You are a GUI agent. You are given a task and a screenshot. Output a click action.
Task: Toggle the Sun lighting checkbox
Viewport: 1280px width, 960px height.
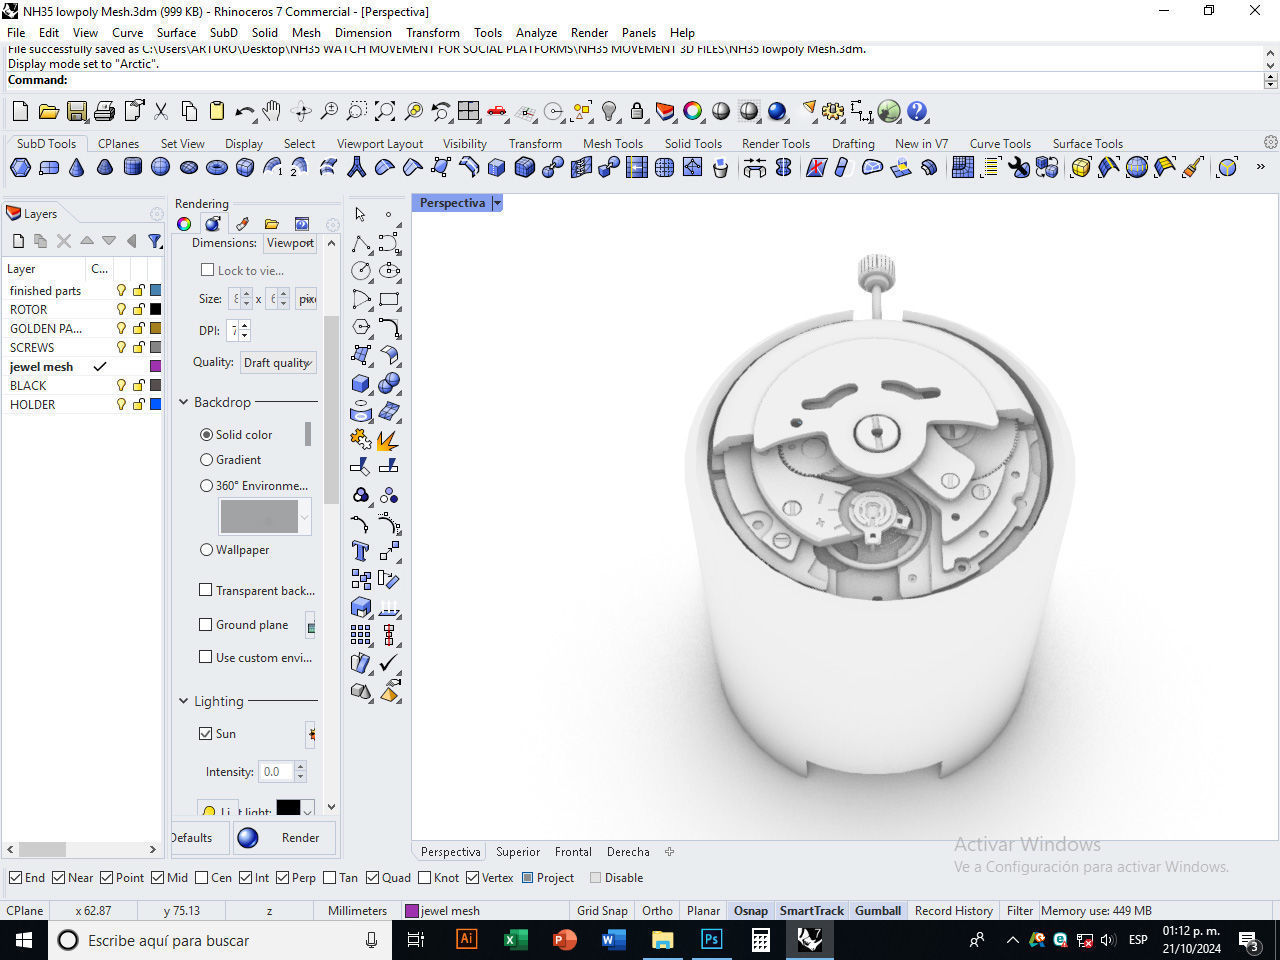206,734
